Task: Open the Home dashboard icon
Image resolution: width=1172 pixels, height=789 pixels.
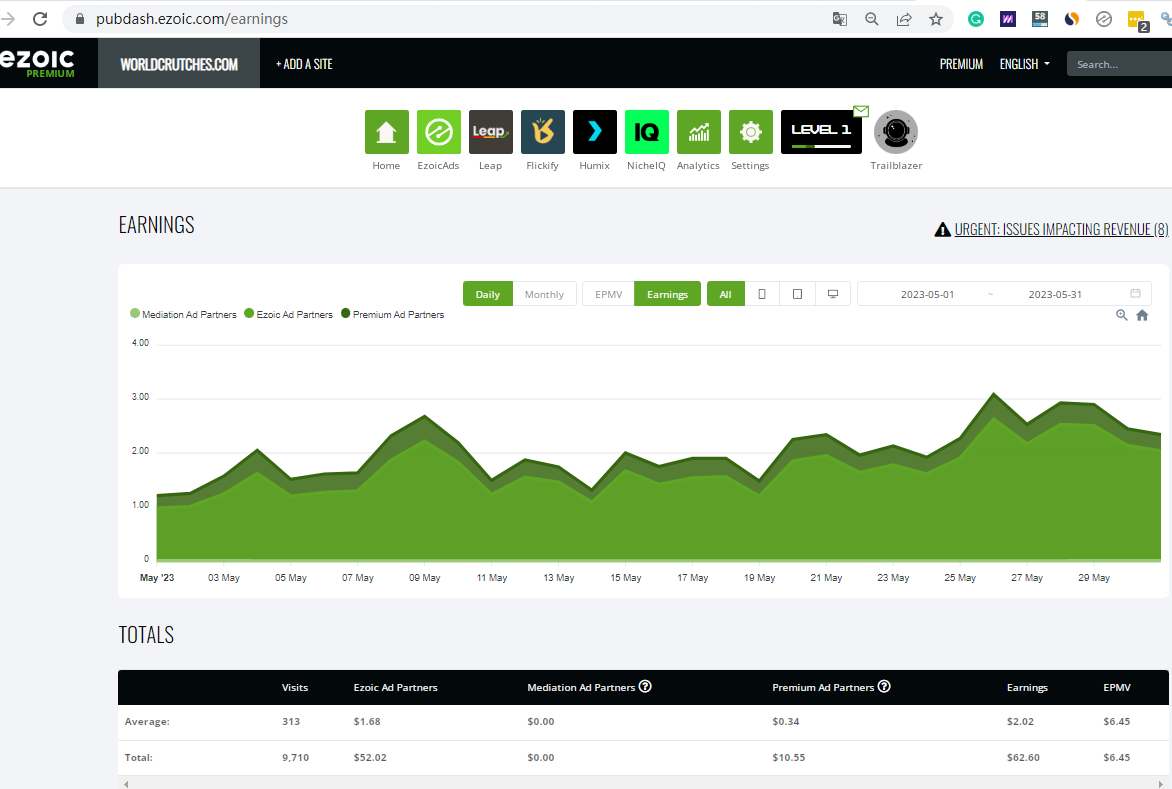Action: [386, 132]
